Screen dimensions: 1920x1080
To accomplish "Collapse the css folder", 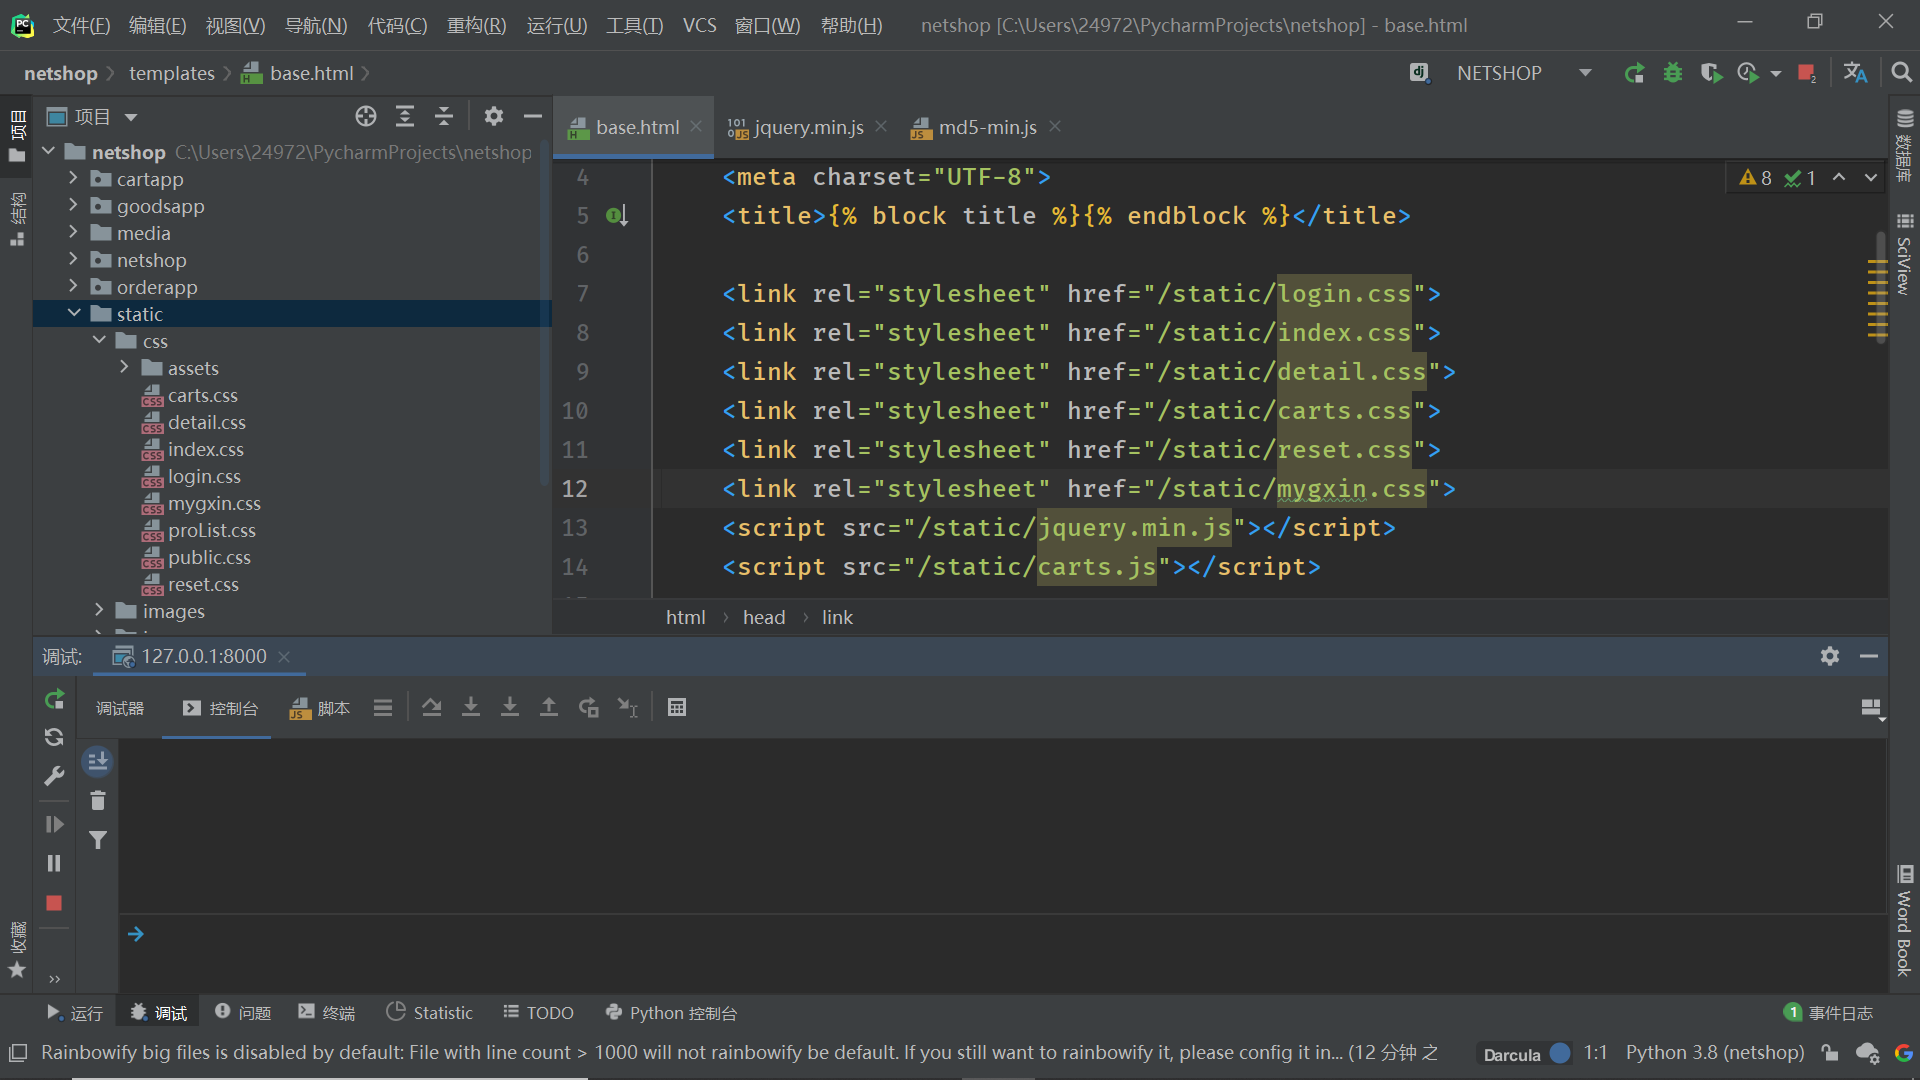I will pyautogui.click(x=99, y=340).
